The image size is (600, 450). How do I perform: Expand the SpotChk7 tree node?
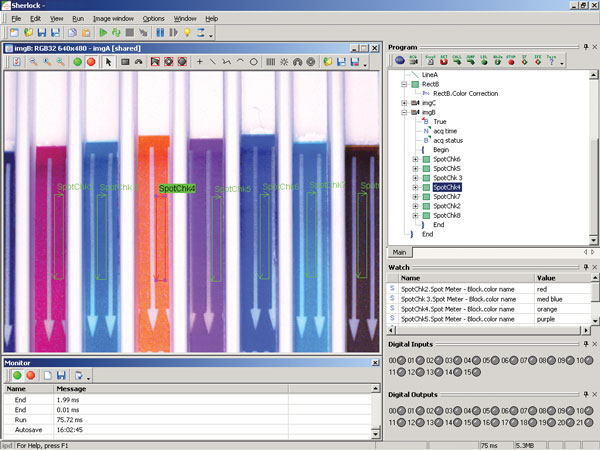(x=415, y=197)
